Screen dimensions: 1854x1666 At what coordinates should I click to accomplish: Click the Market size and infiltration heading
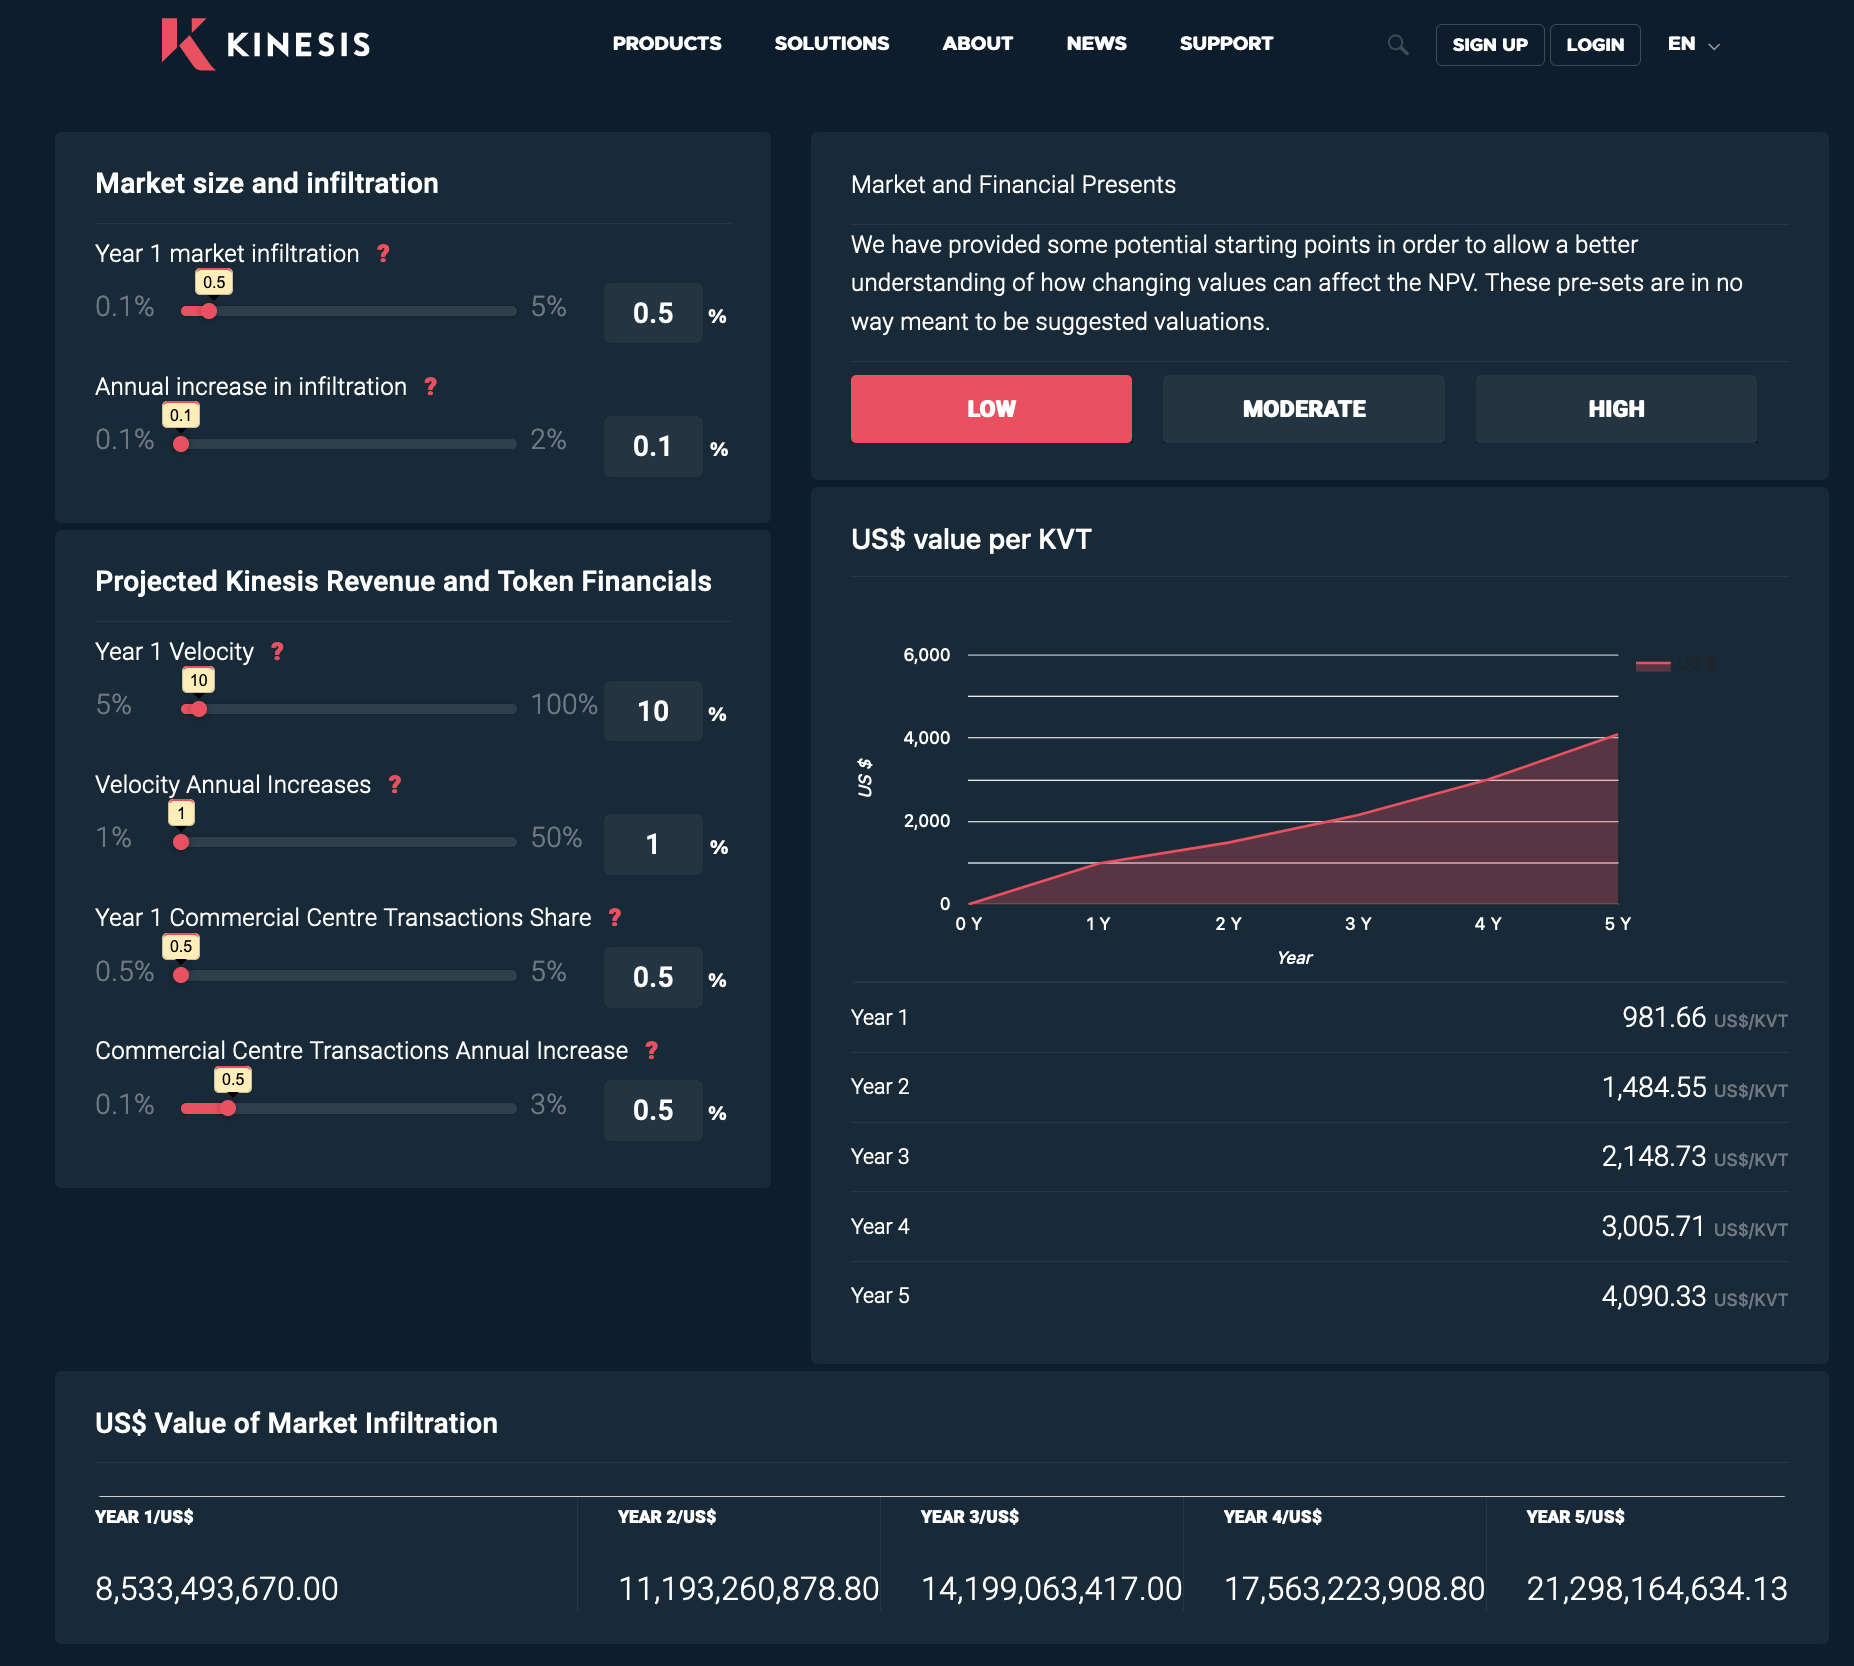coord(267,183)
